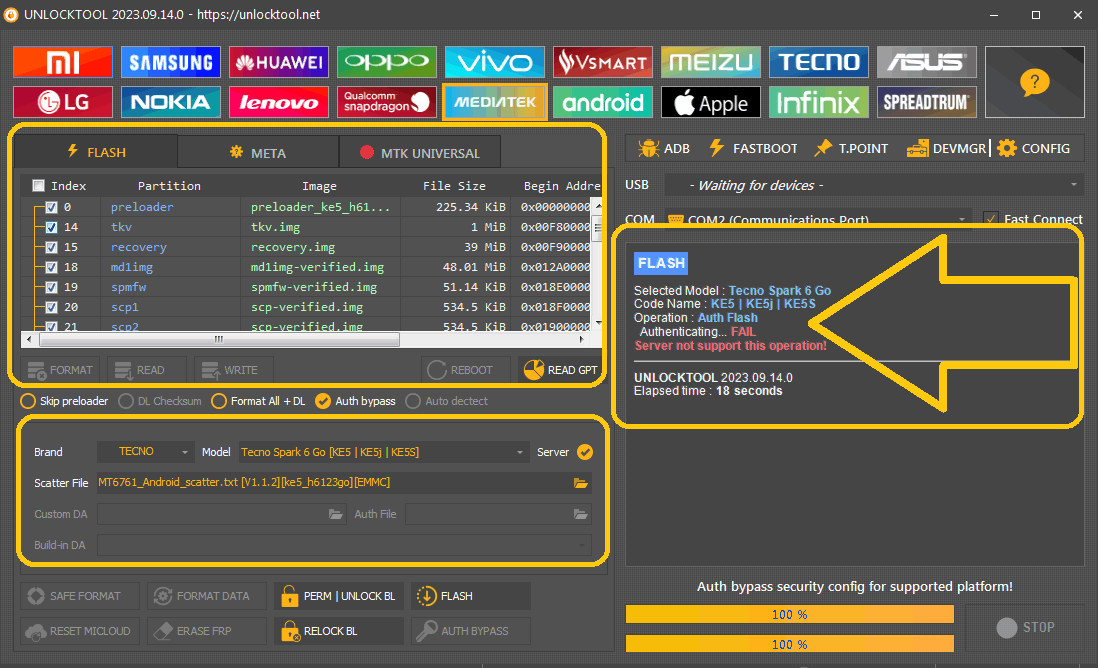Open the USB Waiting for devices dropdown
This screenshot has width=1098, height=668.
click(x=873, y=186)
